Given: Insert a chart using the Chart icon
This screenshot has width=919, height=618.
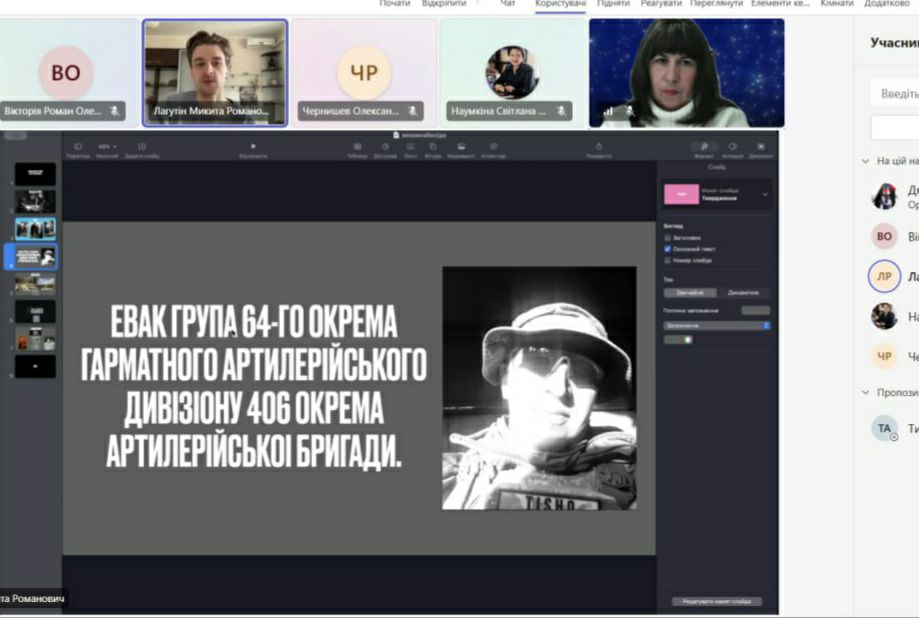Looking at the screenshot, I should [x=384, y=146].
